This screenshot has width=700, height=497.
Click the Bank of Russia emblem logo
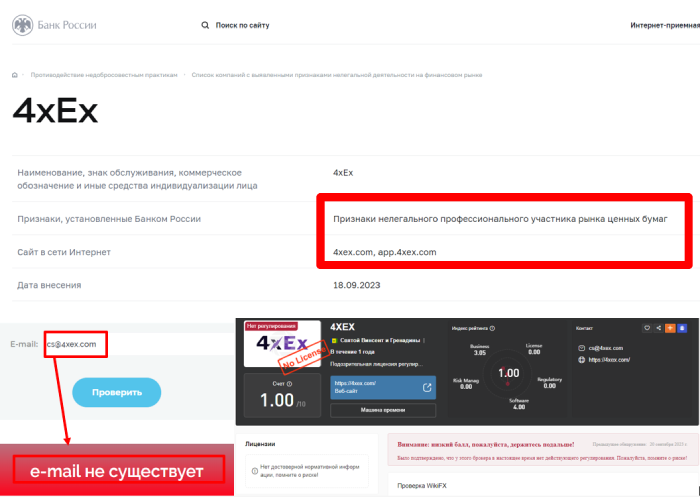22,25
